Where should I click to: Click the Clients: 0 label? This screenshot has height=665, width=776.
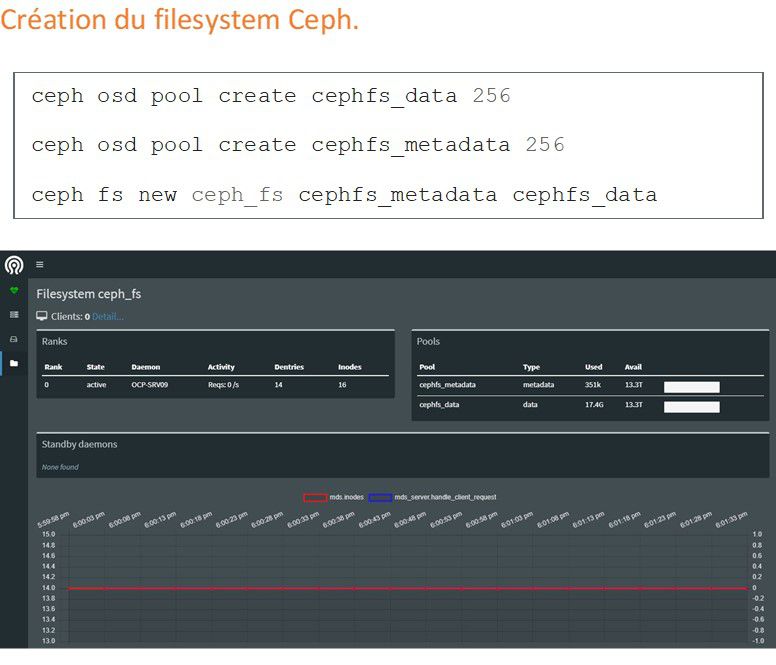70,317
